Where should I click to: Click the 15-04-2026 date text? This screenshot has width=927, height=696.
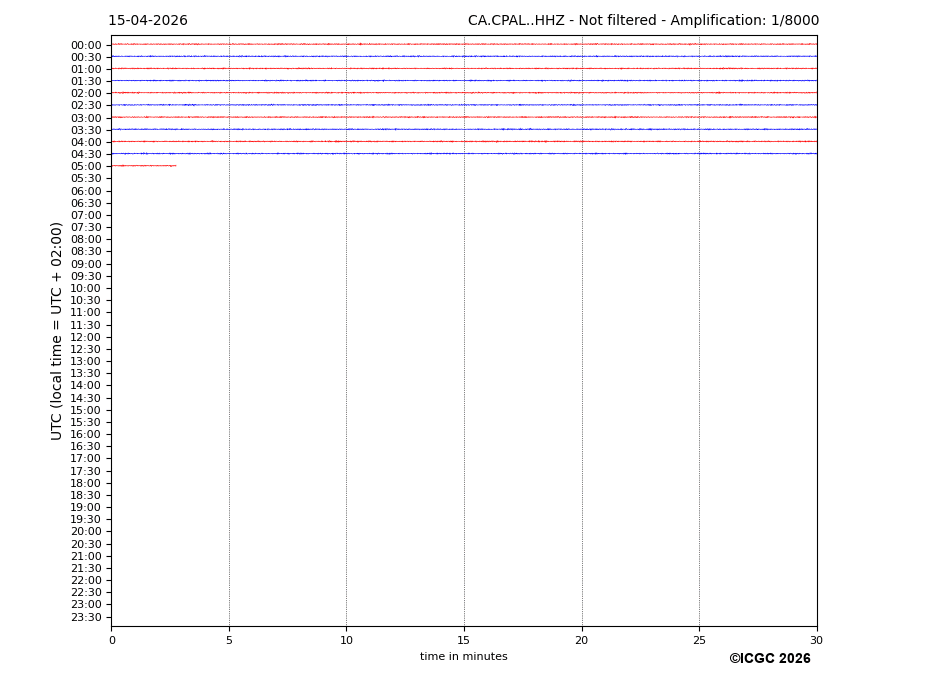point(148,21)
